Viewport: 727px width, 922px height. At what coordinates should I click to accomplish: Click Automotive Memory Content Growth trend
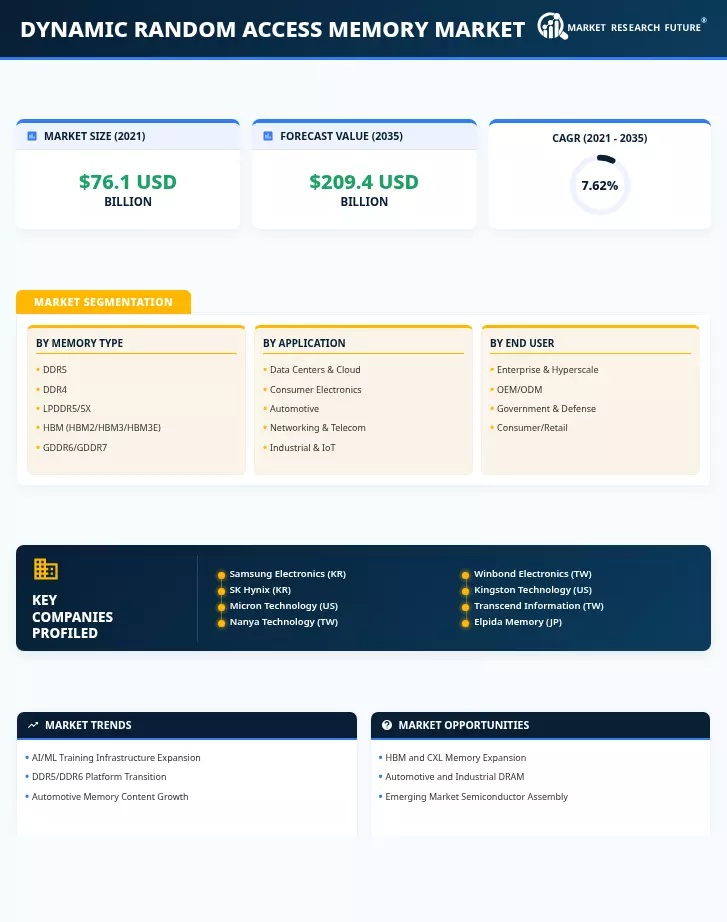tap(110, 796)
